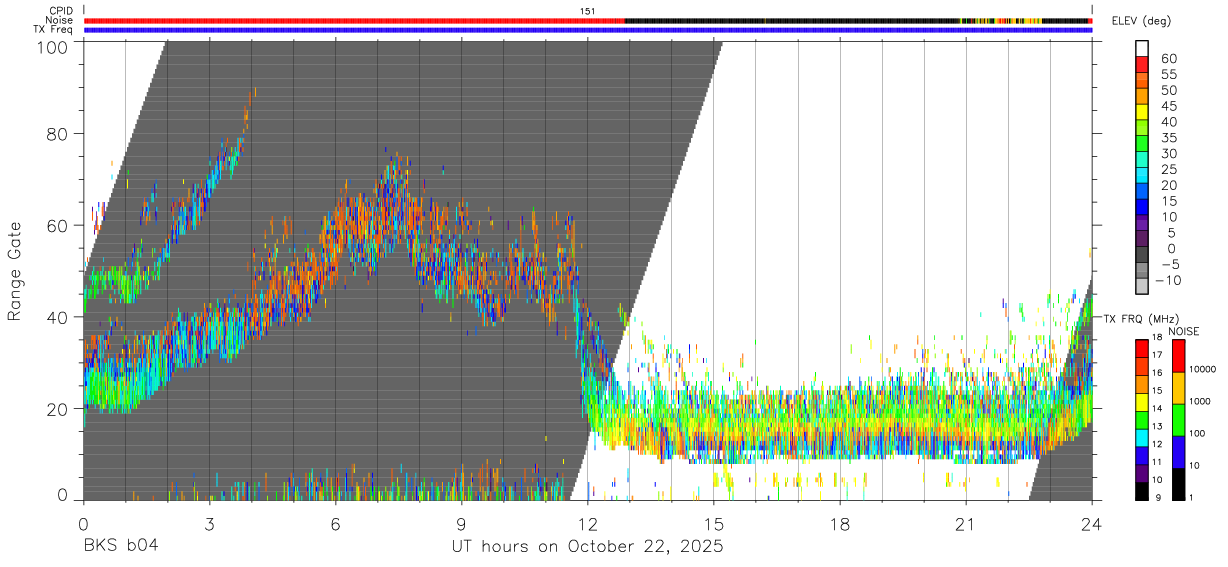This screenshot has height=567, width=1228.
Task: Click the 30 label on ELEV legend
Action: pyautogui.click(x=1168, y=153)
